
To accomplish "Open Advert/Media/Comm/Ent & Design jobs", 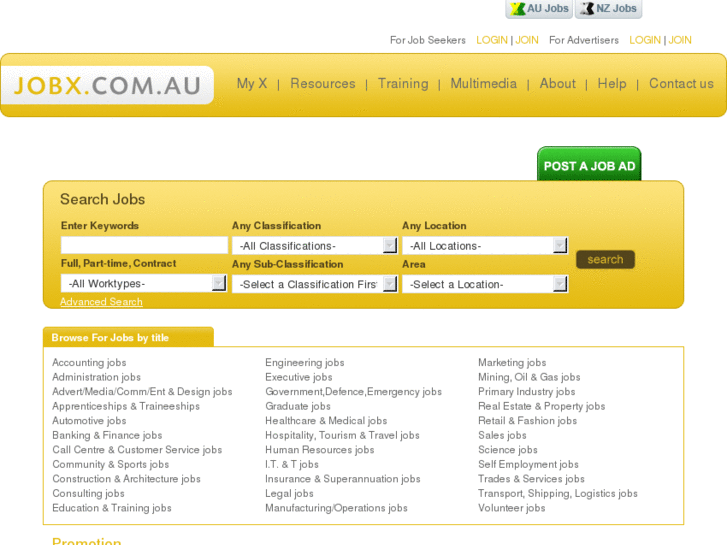I will (142, 392).
